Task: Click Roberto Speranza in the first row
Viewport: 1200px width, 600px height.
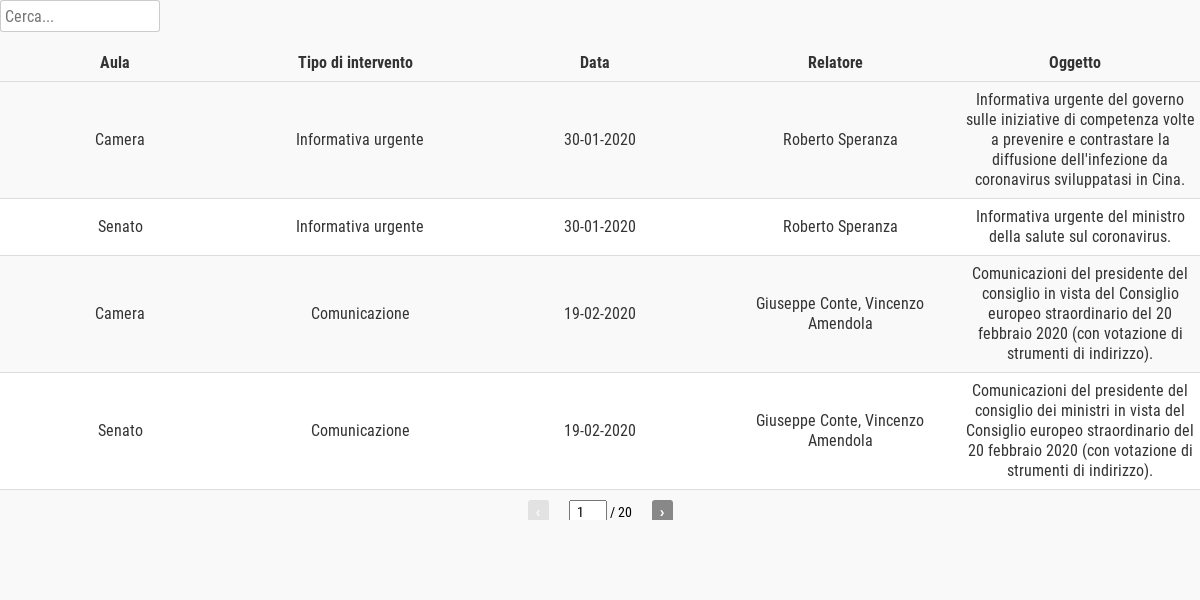Action: 840,140
